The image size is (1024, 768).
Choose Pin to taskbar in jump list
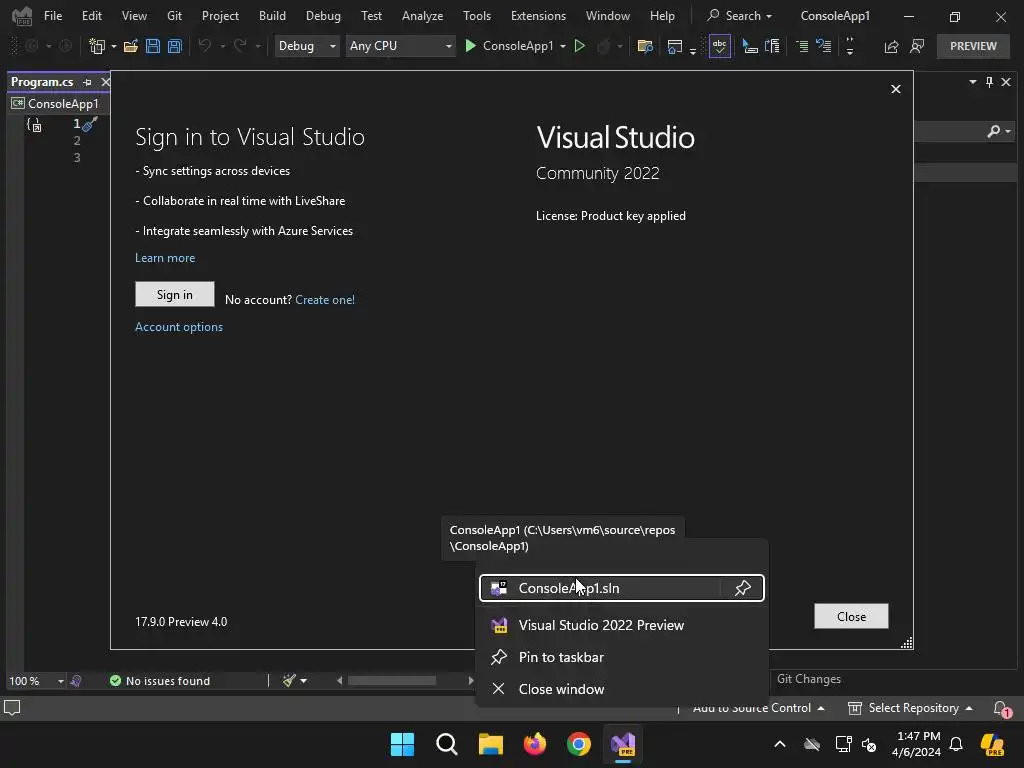[x=621, y=658]
